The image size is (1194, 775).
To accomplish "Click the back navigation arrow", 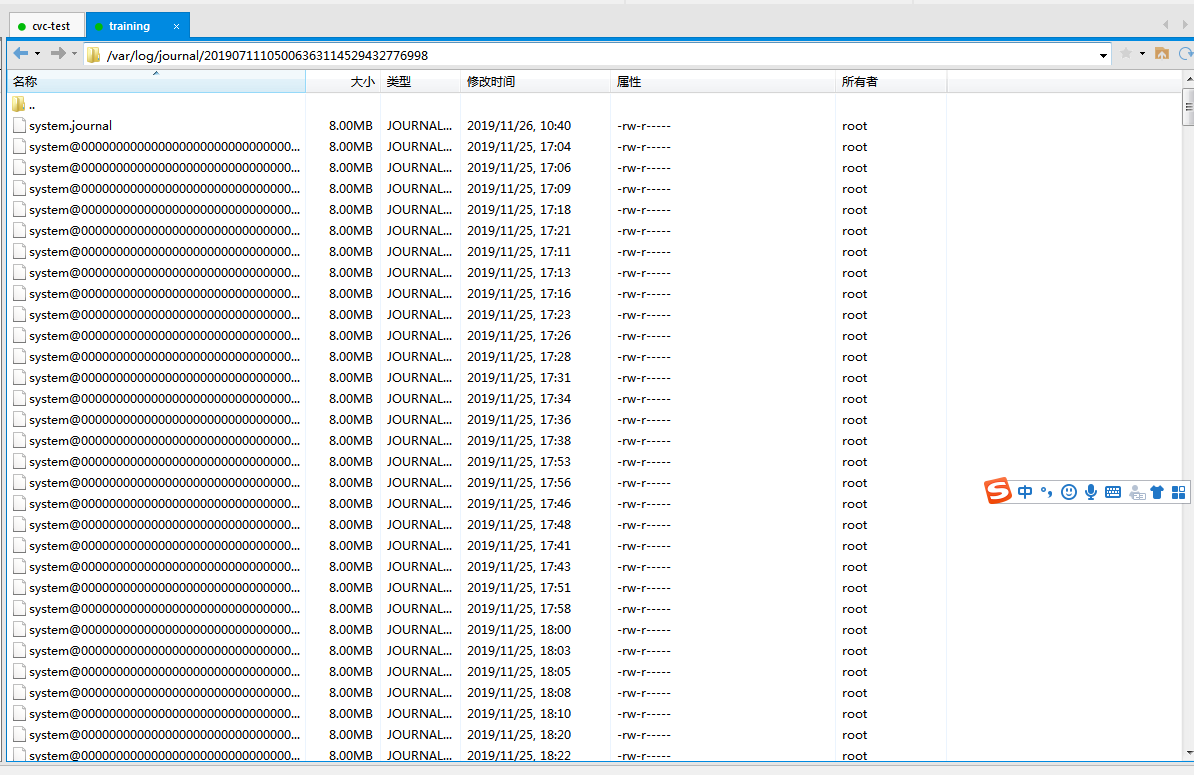I will point(21,55).
